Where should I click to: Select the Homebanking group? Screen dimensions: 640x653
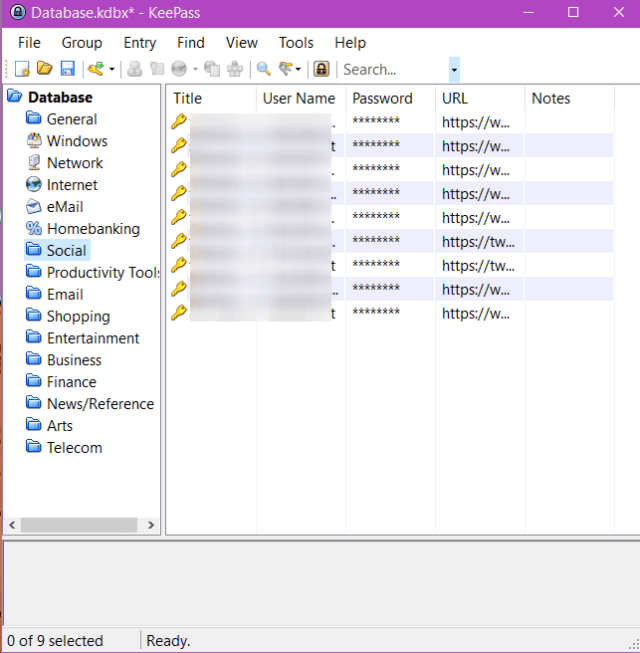[93, 229]
